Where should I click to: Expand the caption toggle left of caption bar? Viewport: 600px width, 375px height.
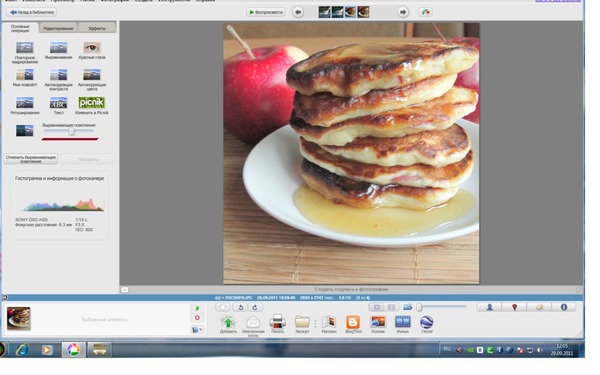(x=125, y=290)
